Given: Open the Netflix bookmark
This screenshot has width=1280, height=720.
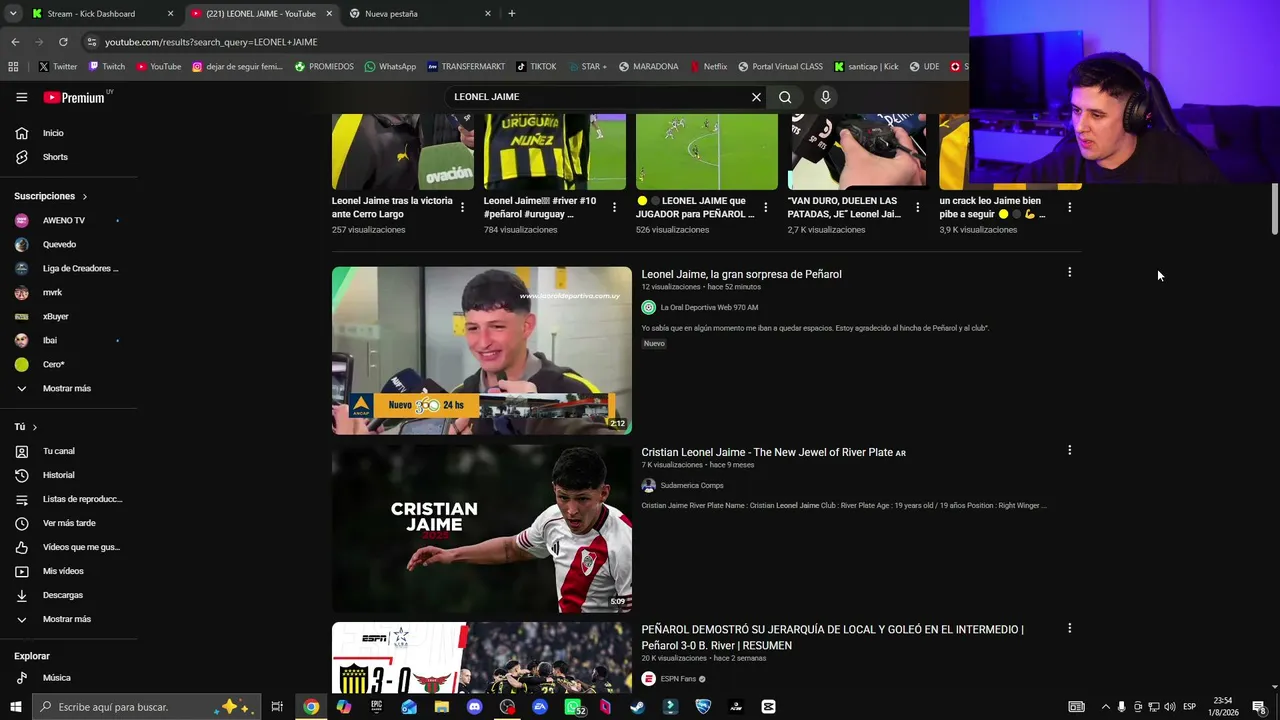Looking at the screenshot, I should click(x=708, y=67).
